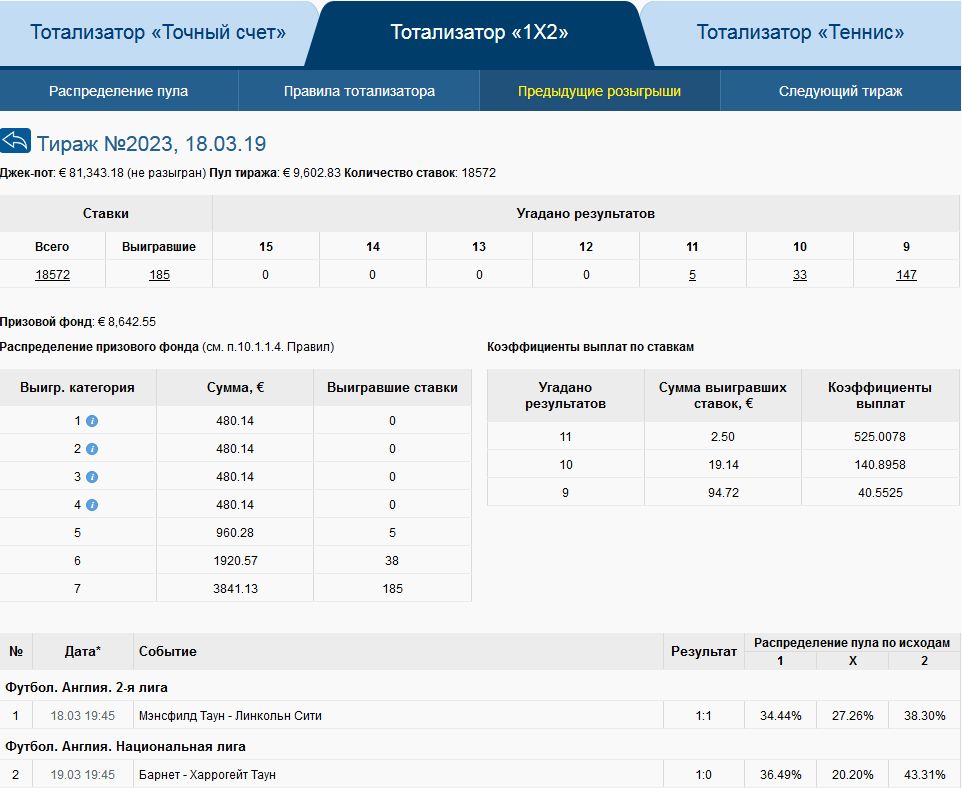Image resolution: width=962 pixels, height=788 pixels.
Task: Click the Мэнсфилд Таун - Линкольн Сити event row
Action: coord(230,715)
